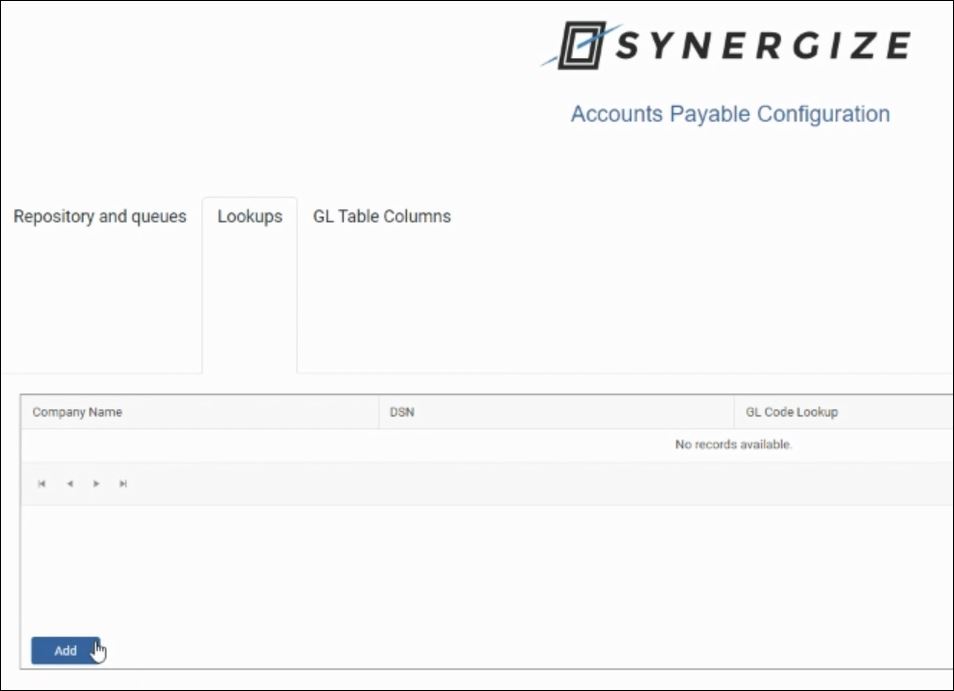Select the Lookups tab
The image size is (954, 691).
click(x=250, y=217)
